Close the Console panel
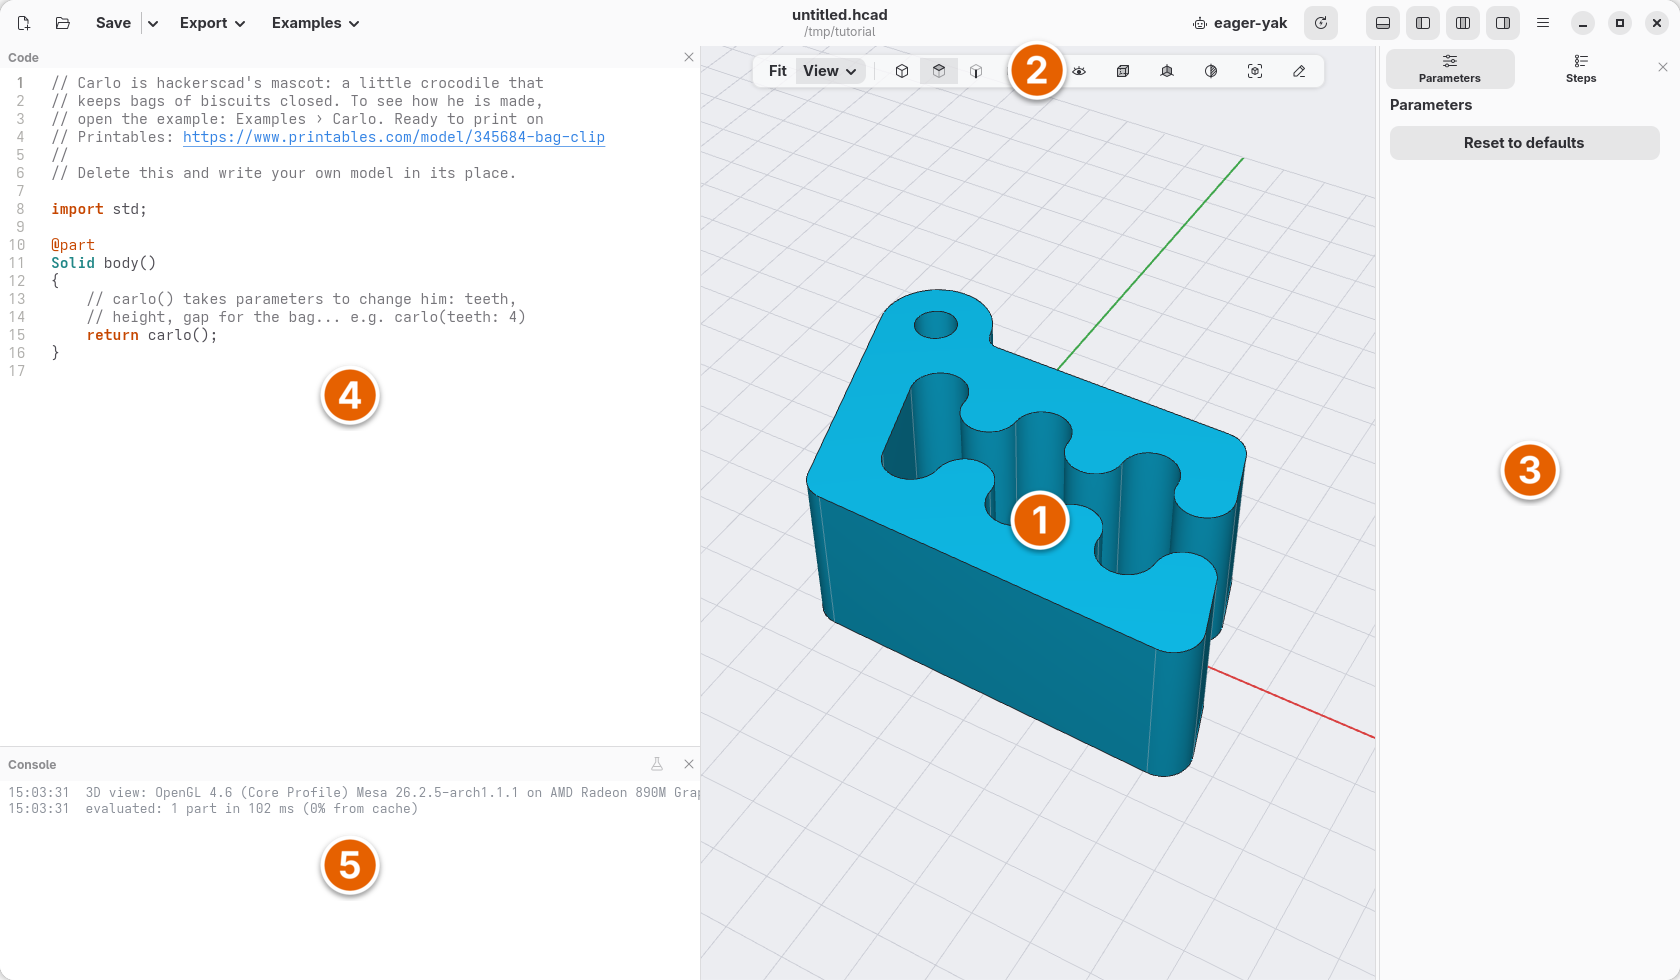 [689, 764]
